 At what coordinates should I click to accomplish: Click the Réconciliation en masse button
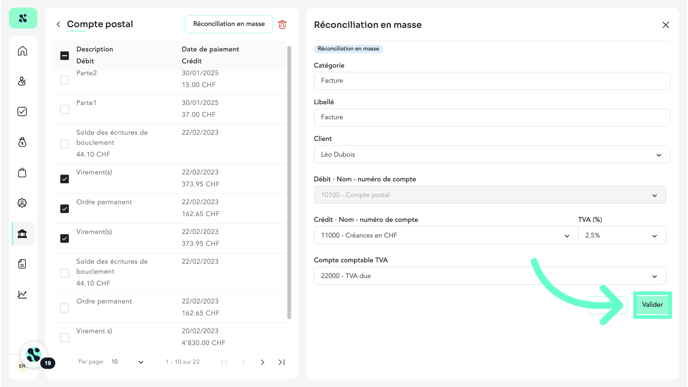(229, 24)
